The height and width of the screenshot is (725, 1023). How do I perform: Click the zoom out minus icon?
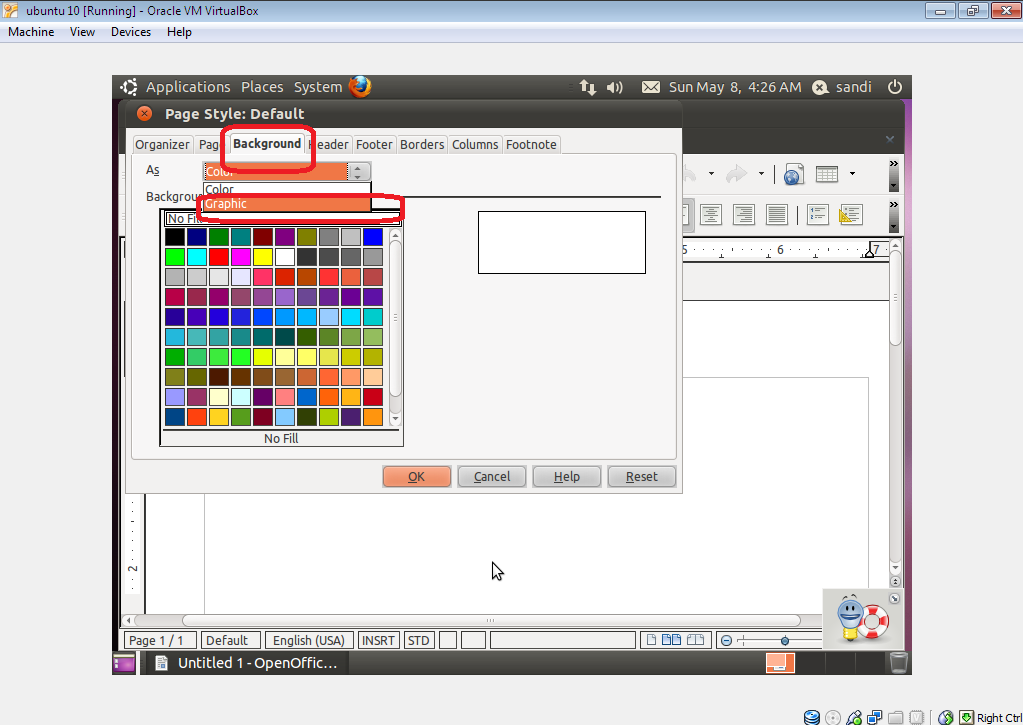click(x=726, y=641)
